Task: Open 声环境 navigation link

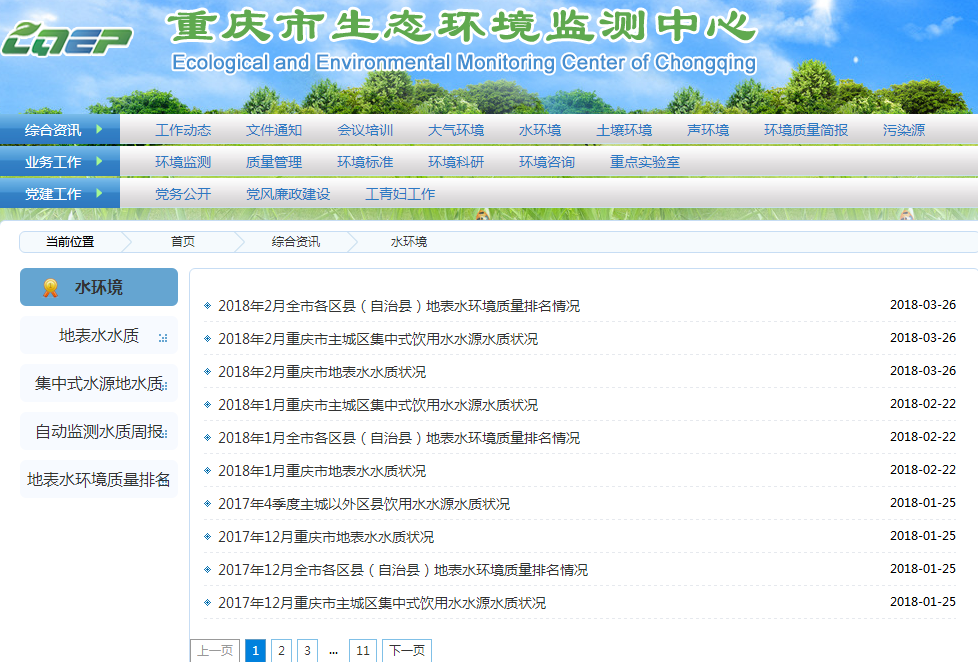Action: pyautogui.click(x=708, y=130)
